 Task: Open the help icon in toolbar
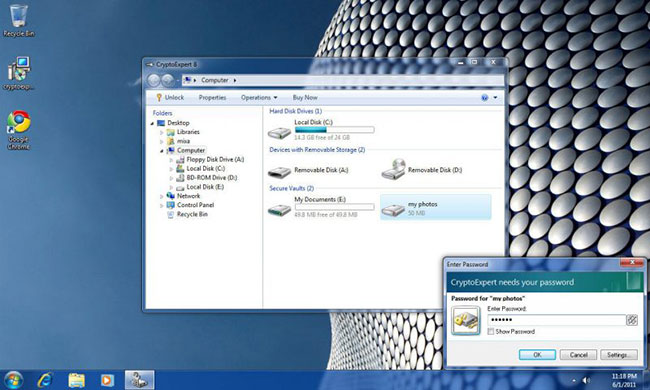484,97
